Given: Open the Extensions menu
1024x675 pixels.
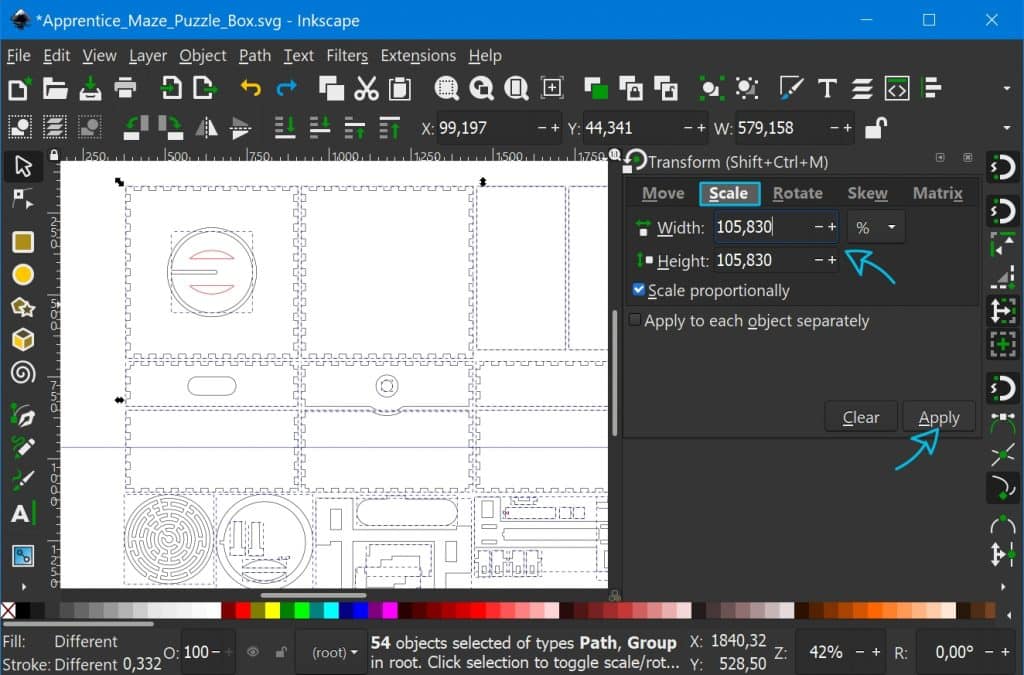Looking at the screenshot, I should (x=417, y=56).
